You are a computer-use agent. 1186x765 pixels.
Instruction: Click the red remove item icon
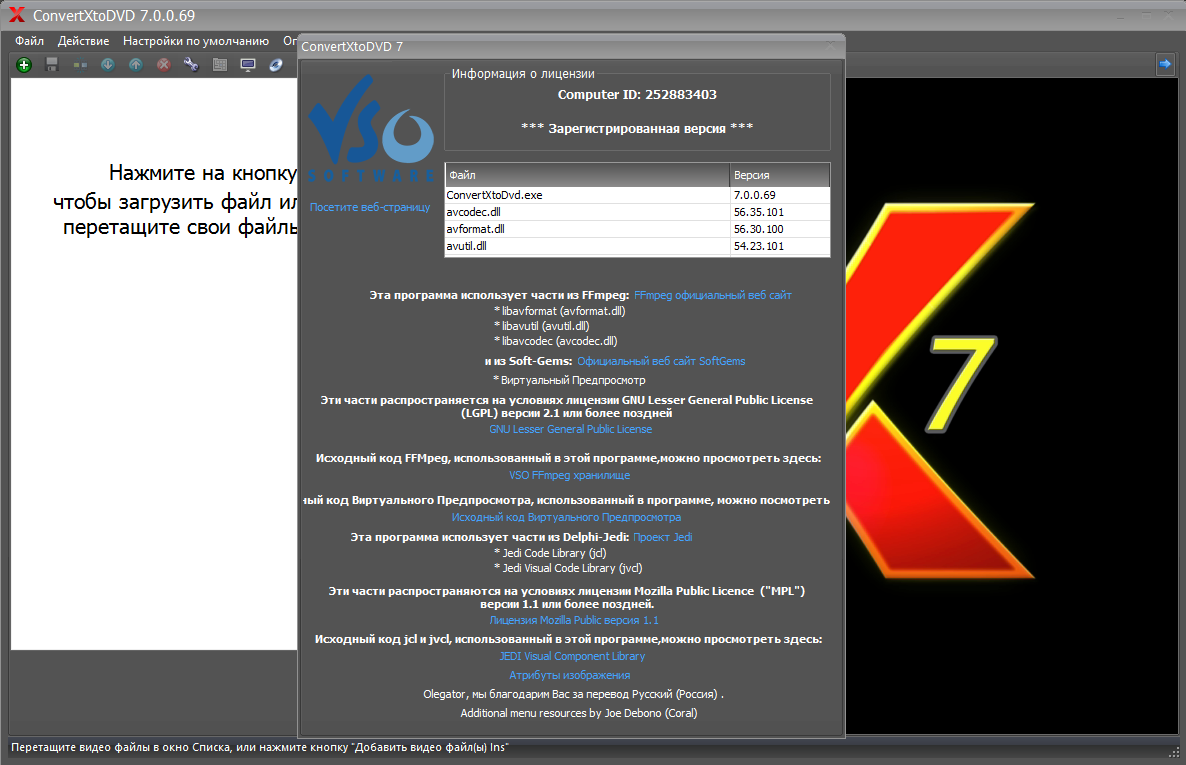coord(163,65)
